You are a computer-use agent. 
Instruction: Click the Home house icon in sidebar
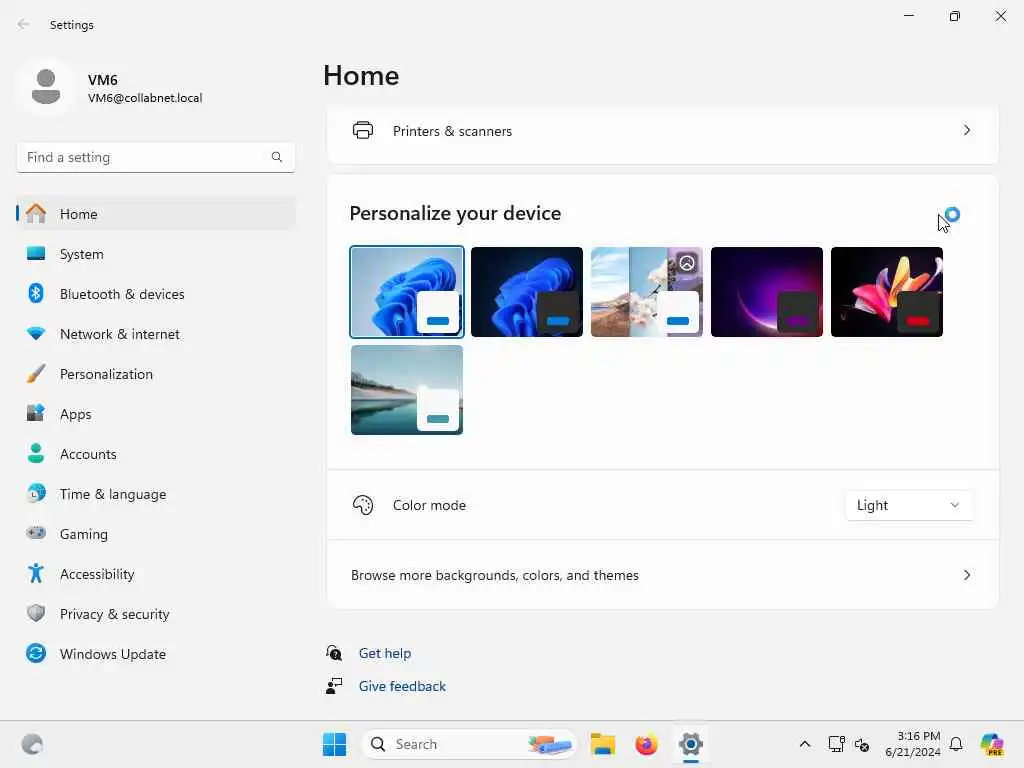pyautogui.click(x=36, y=214)
